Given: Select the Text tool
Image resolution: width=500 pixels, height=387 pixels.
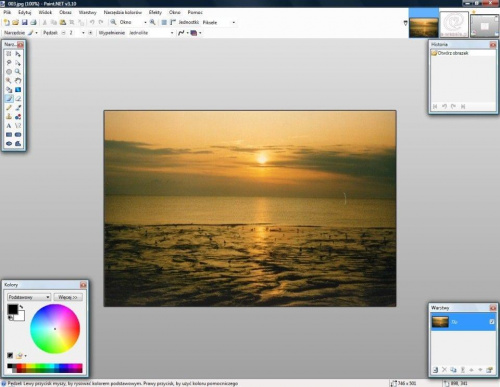Looking at the screenshot, I should [x=9, y=126].
